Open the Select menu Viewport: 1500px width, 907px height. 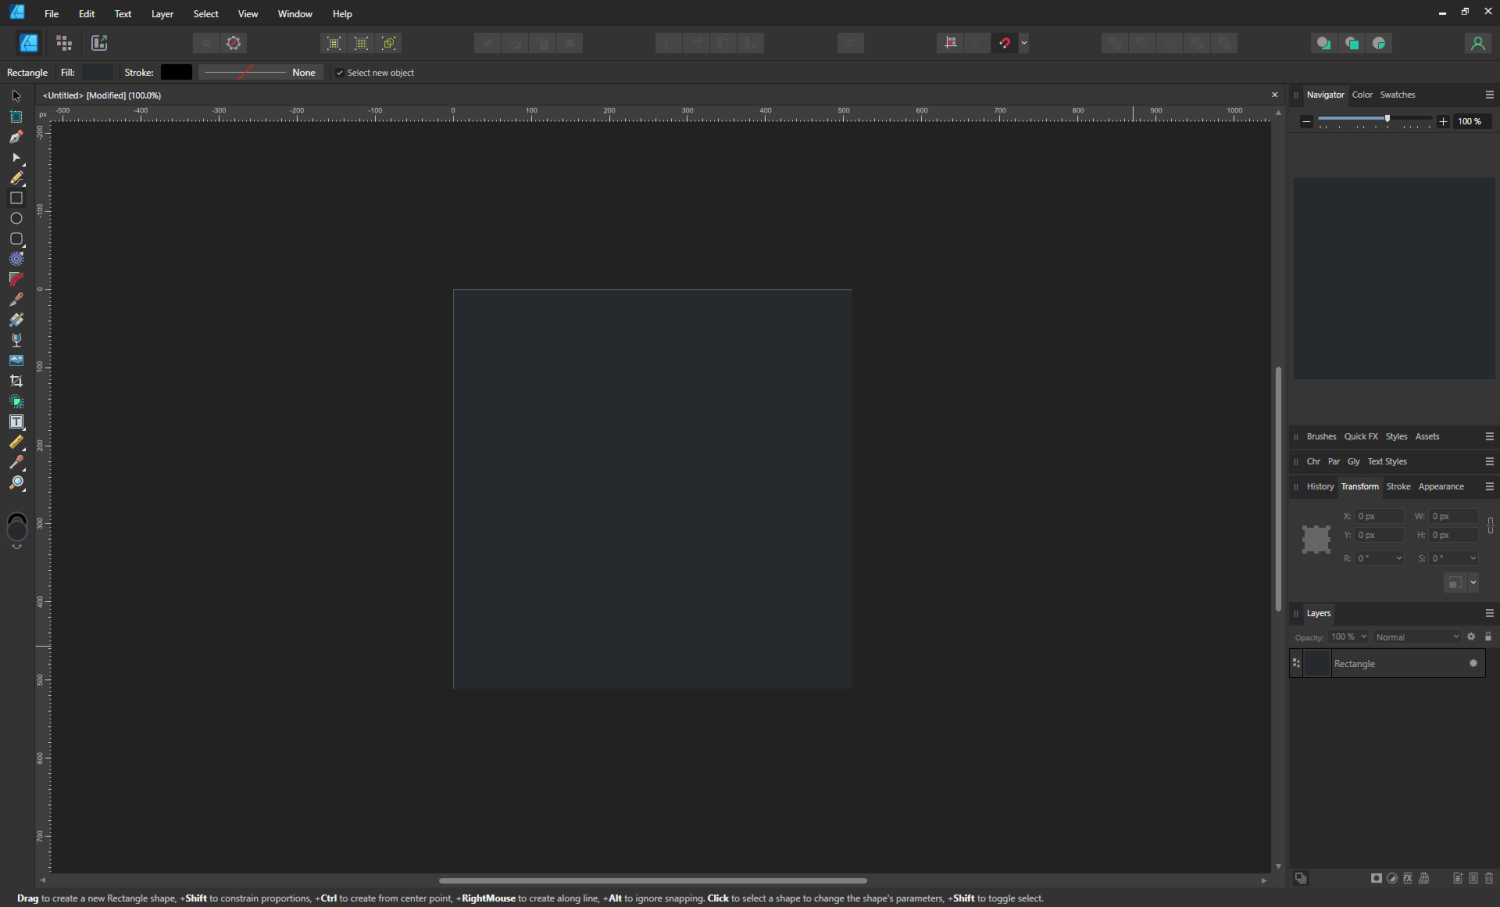[x=205, y=13]
